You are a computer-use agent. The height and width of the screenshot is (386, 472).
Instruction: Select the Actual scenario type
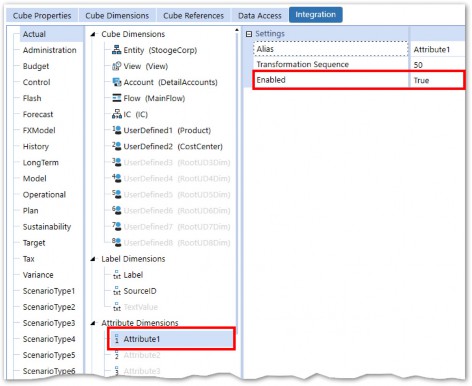pos(34,34)
